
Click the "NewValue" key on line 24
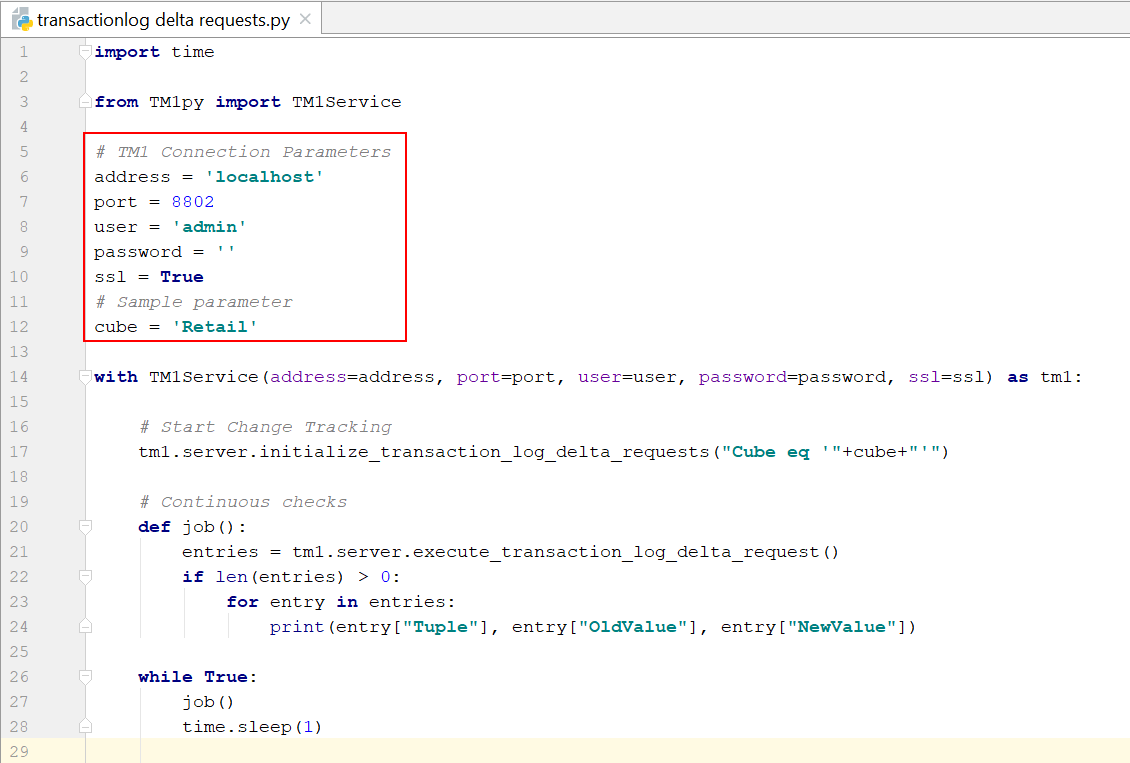tap(842, 627)
